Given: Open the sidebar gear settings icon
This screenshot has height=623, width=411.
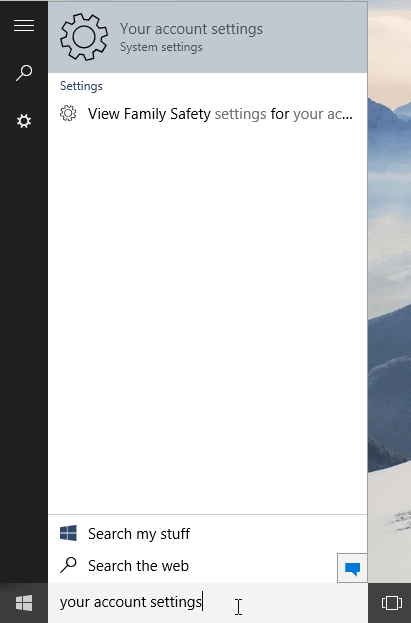Looking at the screenshot, I should tap(24, 121).
